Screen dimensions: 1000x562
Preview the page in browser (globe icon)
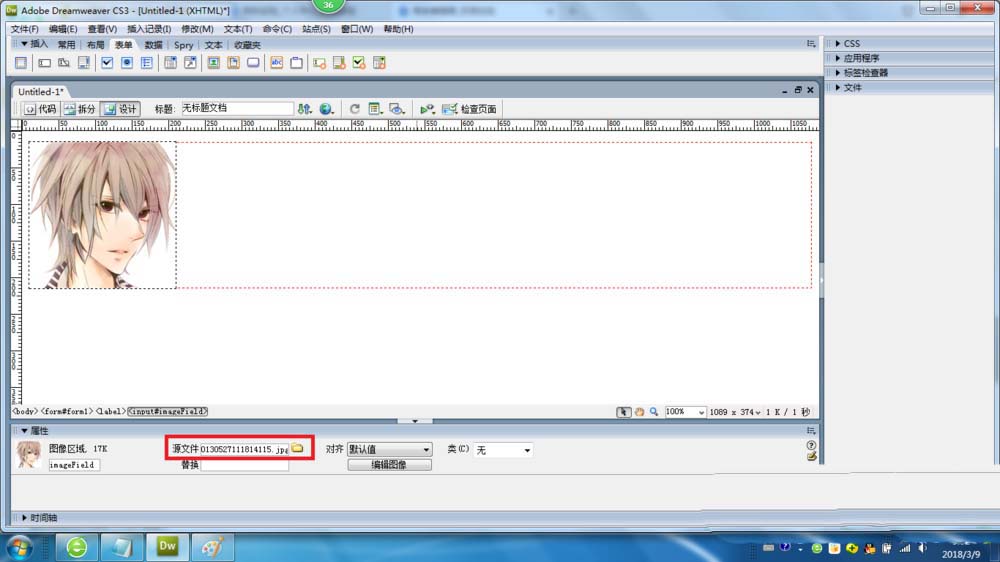[x=327, y=109]
